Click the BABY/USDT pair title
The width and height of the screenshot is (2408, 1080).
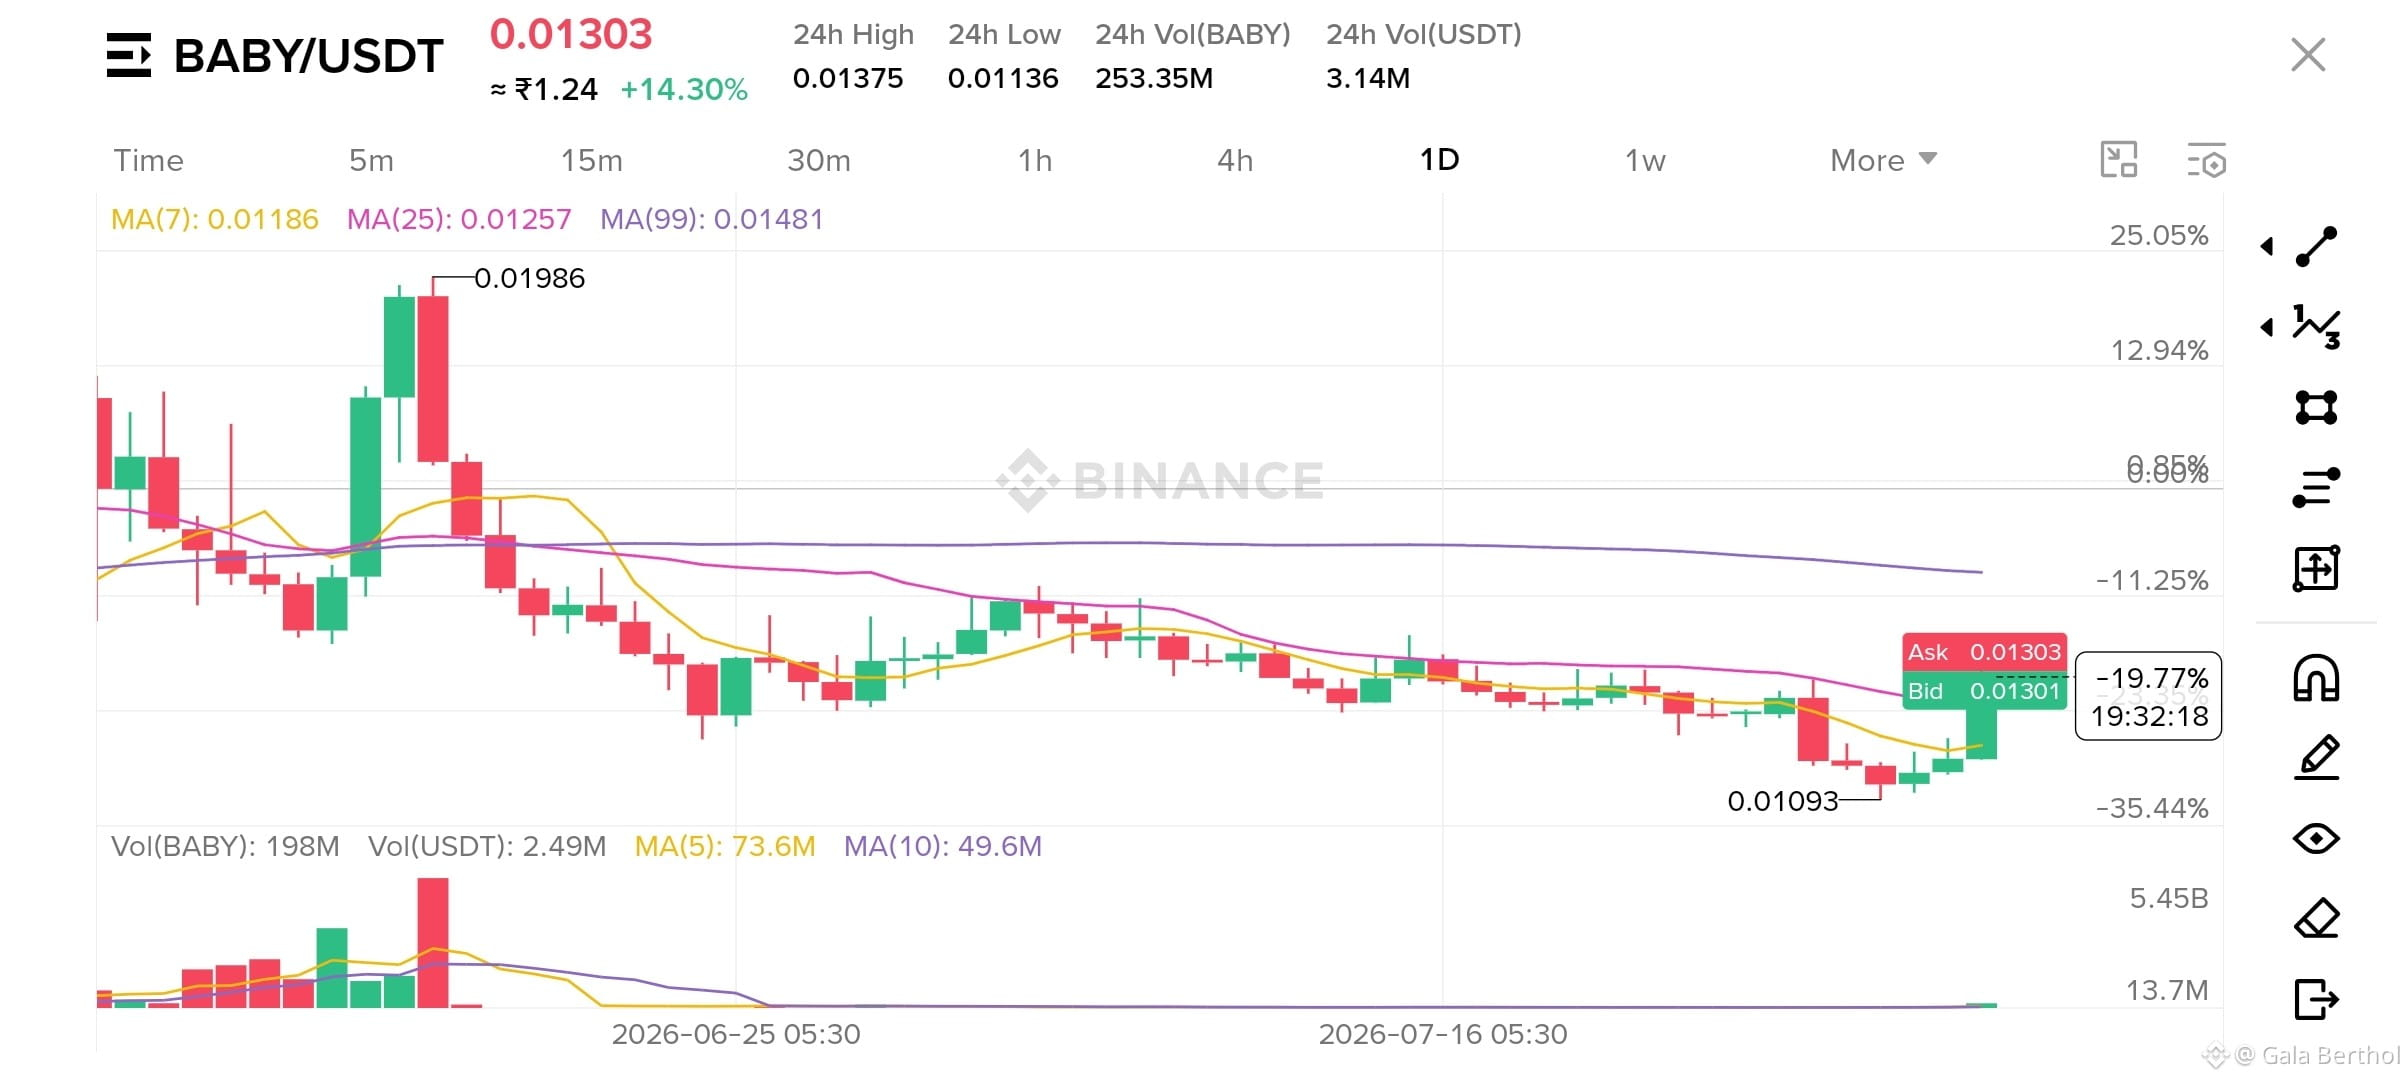(308, 56)
